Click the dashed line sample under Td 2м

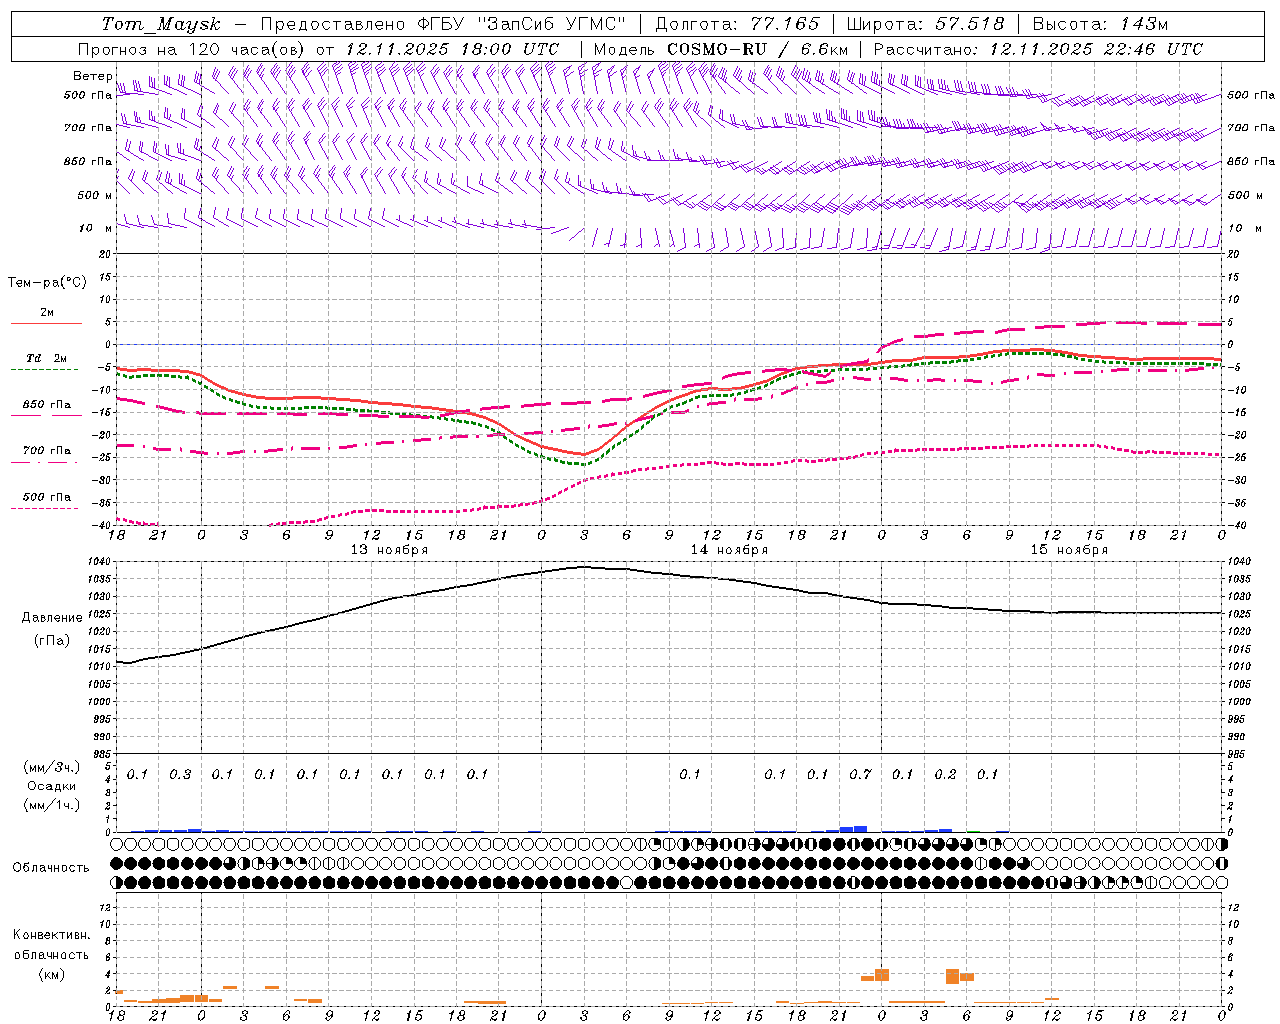[x=46, y=369]
